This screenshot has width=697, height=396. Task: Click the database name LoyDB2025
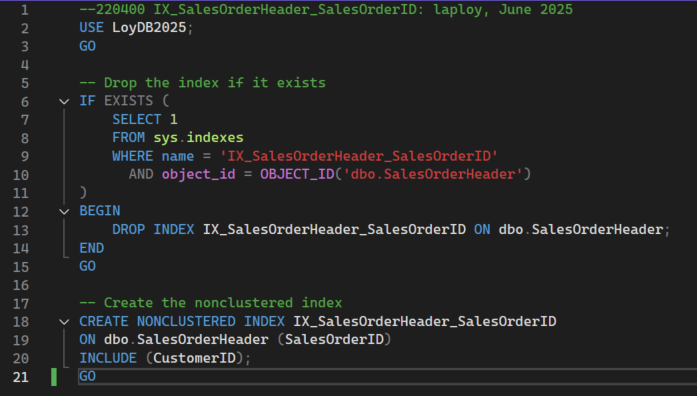tap(149, 28)
